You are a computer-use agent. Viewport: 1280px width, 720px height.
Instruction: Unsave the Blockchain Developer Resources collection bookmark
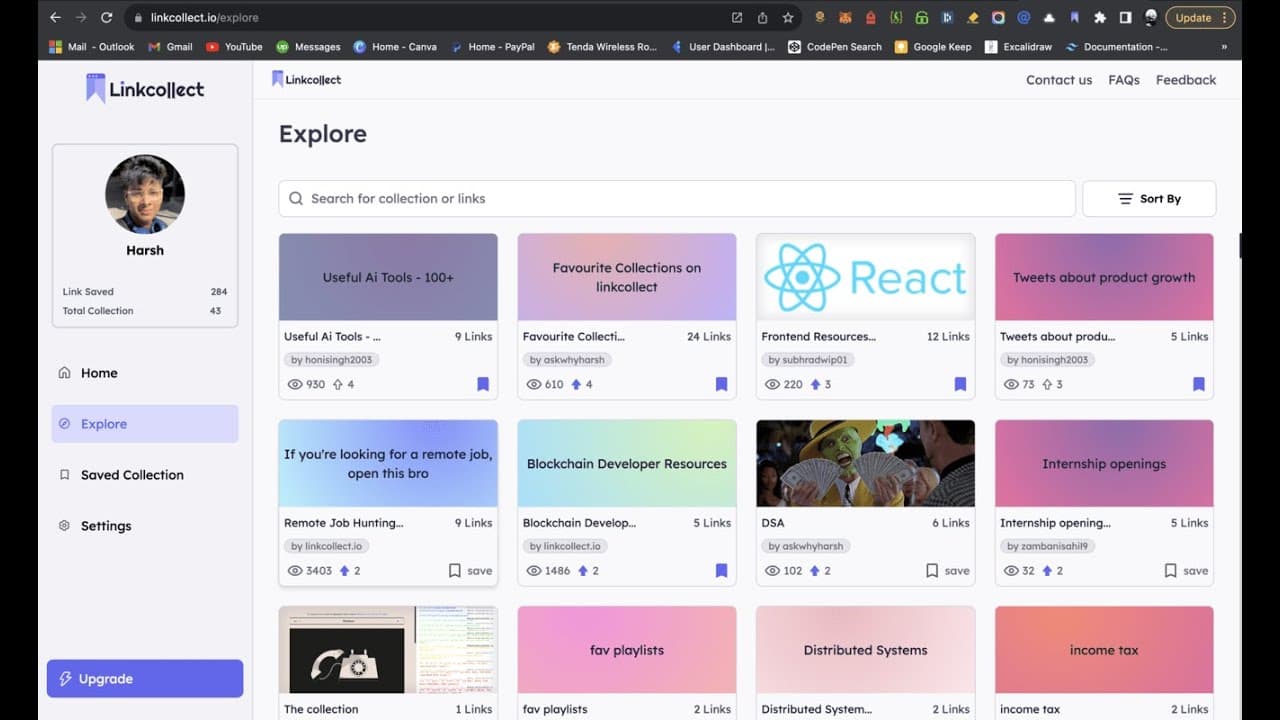point(721,571)
